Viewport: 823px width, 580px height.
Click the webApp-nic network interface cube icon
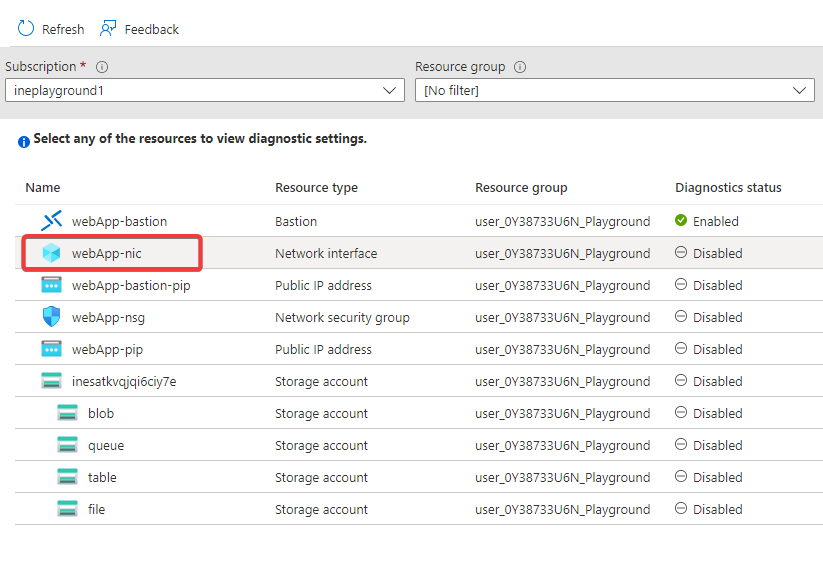point(51,253)
